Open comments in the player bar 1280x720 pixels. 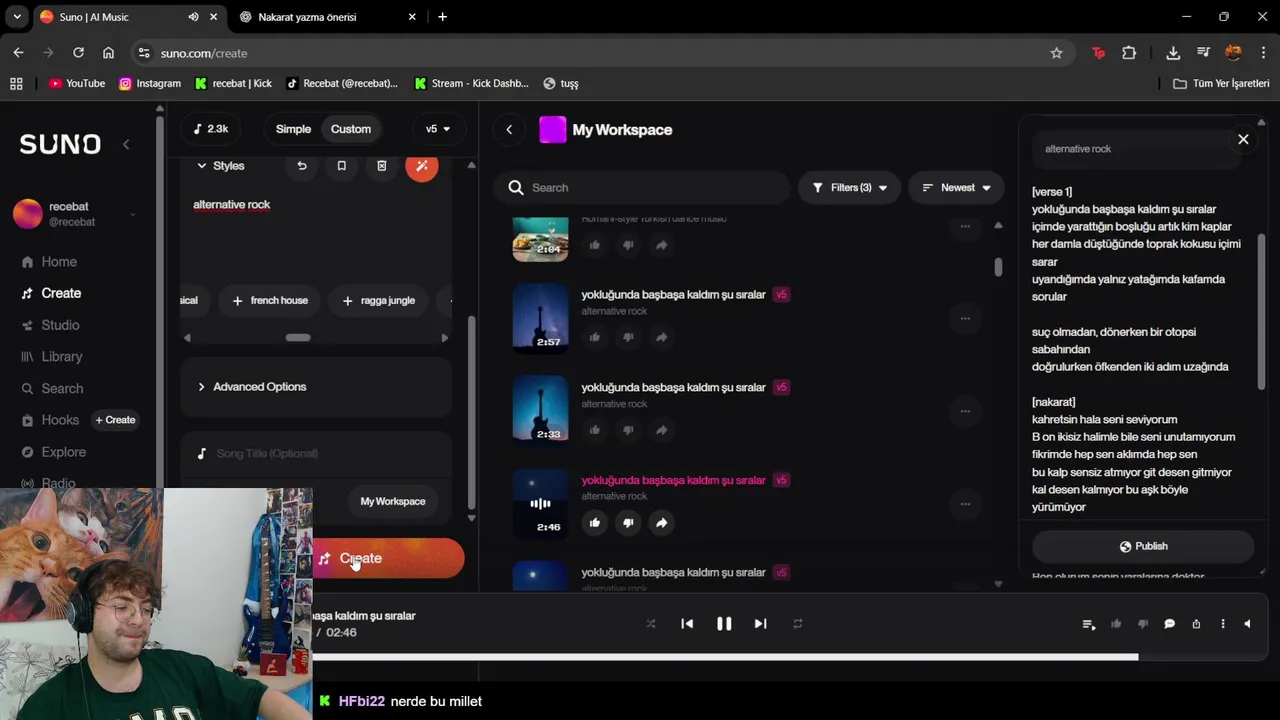tap(1169, 624)
